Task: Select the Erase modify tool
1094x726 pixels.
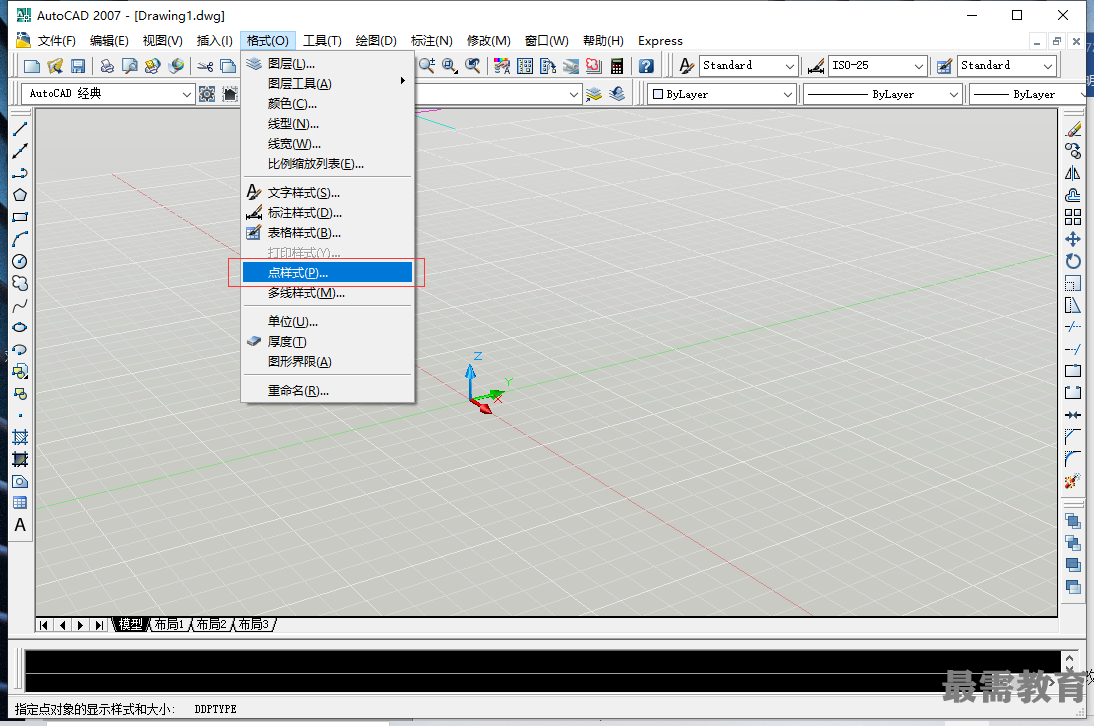Action: click(x=1073, y=129)
